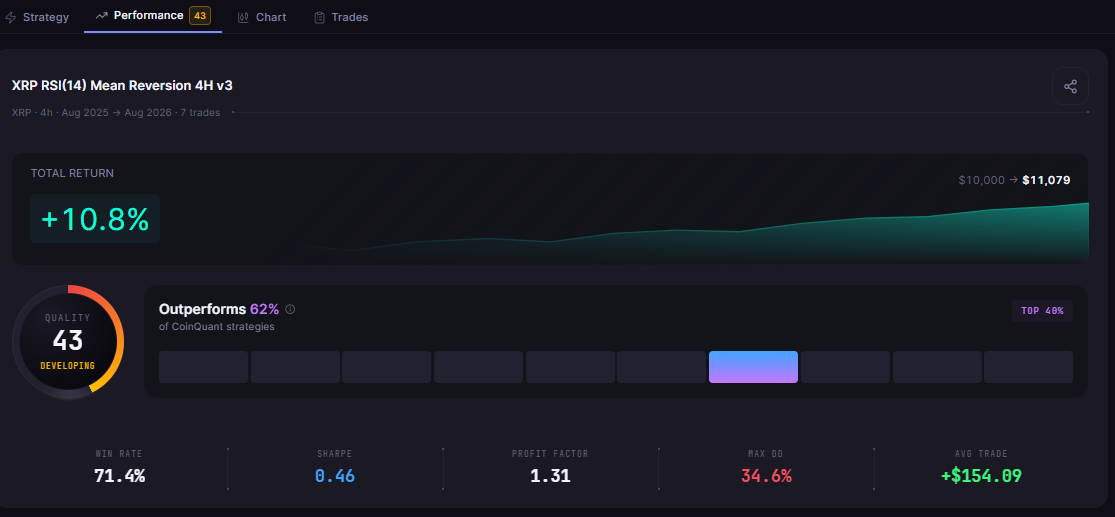Click the candlestick Chart icon
The height and width of the screenshot is (517, 1115).
tap(243, 17)
